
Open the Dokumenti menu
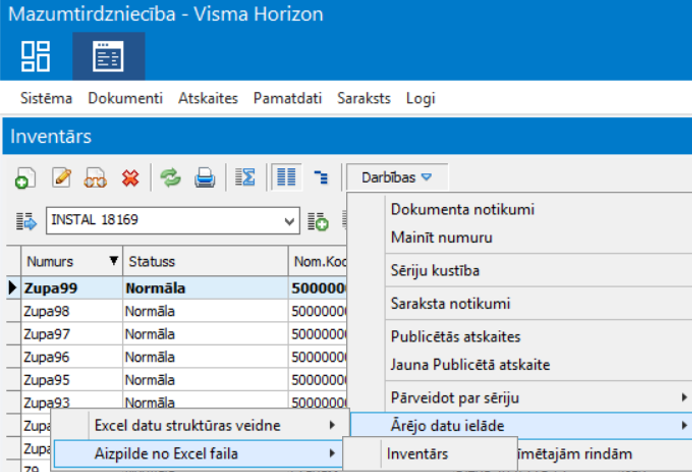(125, 98)
